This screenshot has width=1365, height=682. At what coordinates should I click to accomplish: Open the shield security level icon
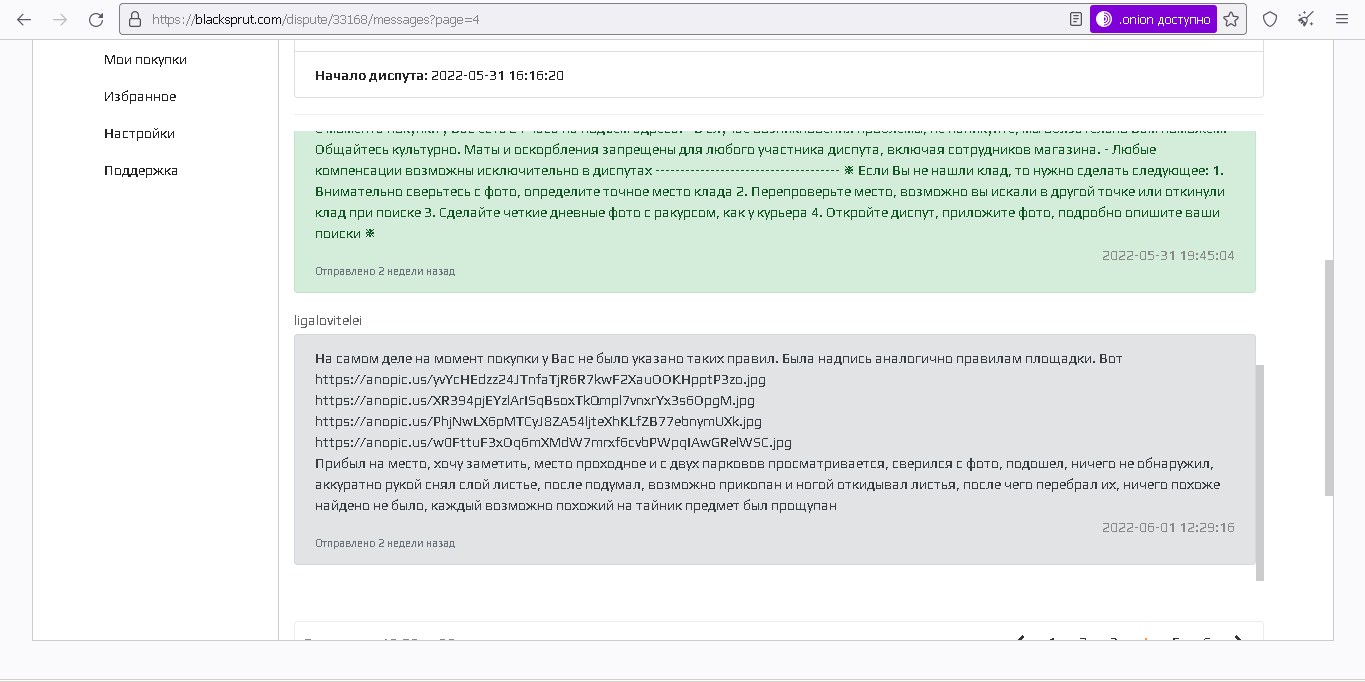1270,19
